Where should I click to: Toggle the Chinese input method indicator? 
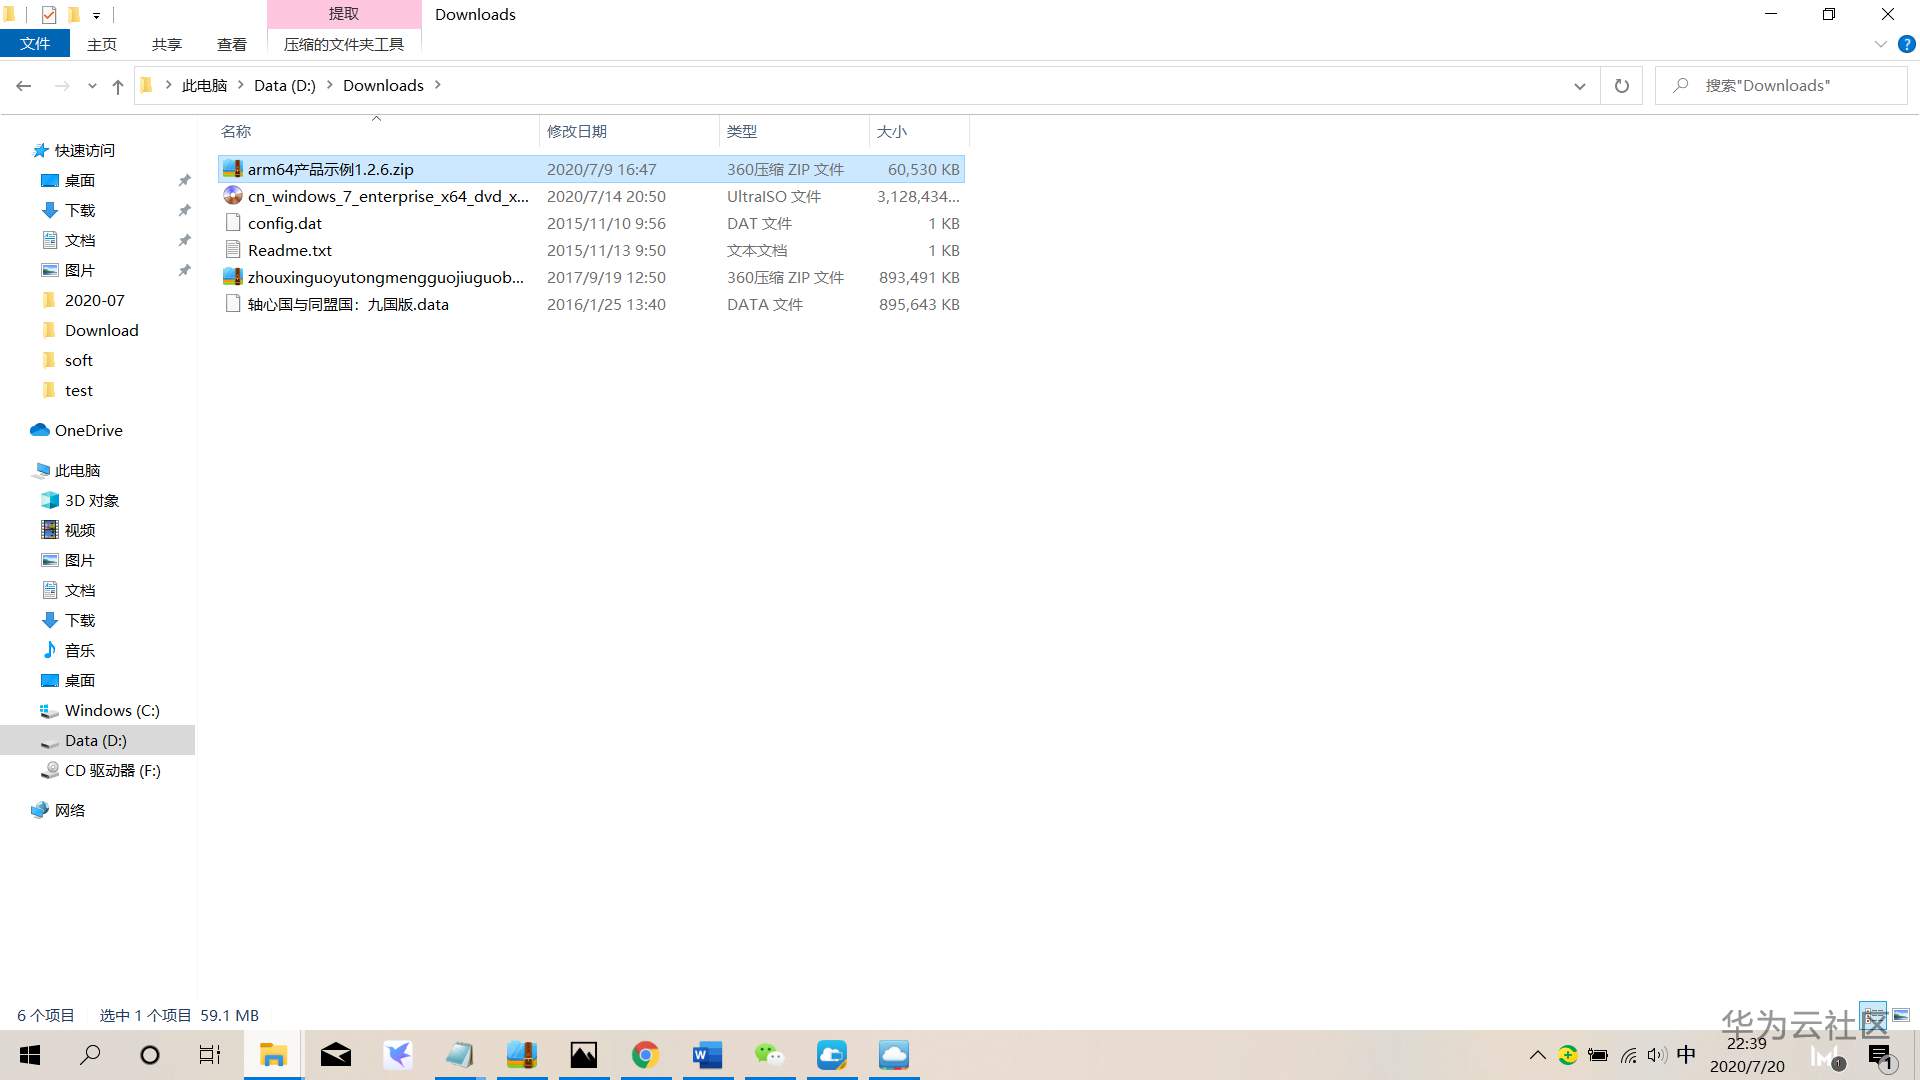pos(1686,1055)
